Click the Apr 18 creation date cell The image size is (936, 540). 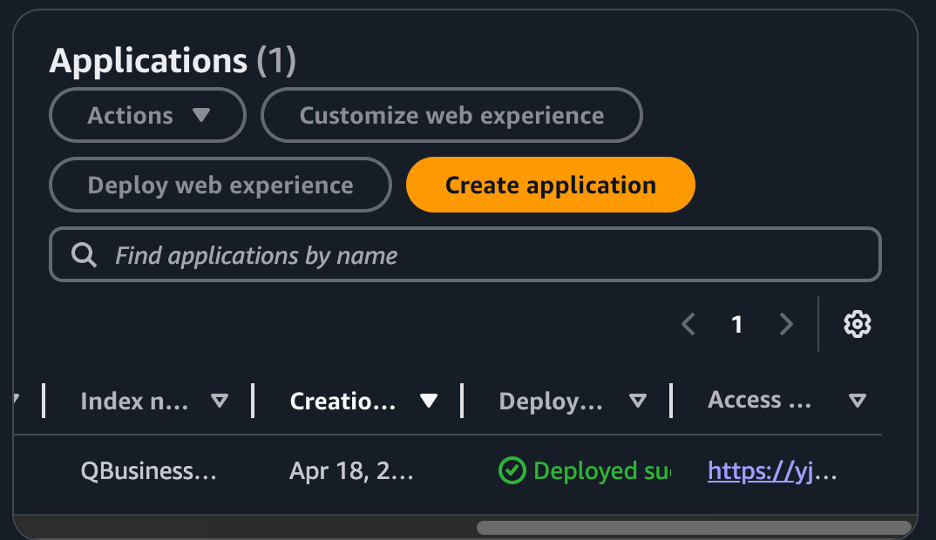pyautogui.click(x=351, y=471)
